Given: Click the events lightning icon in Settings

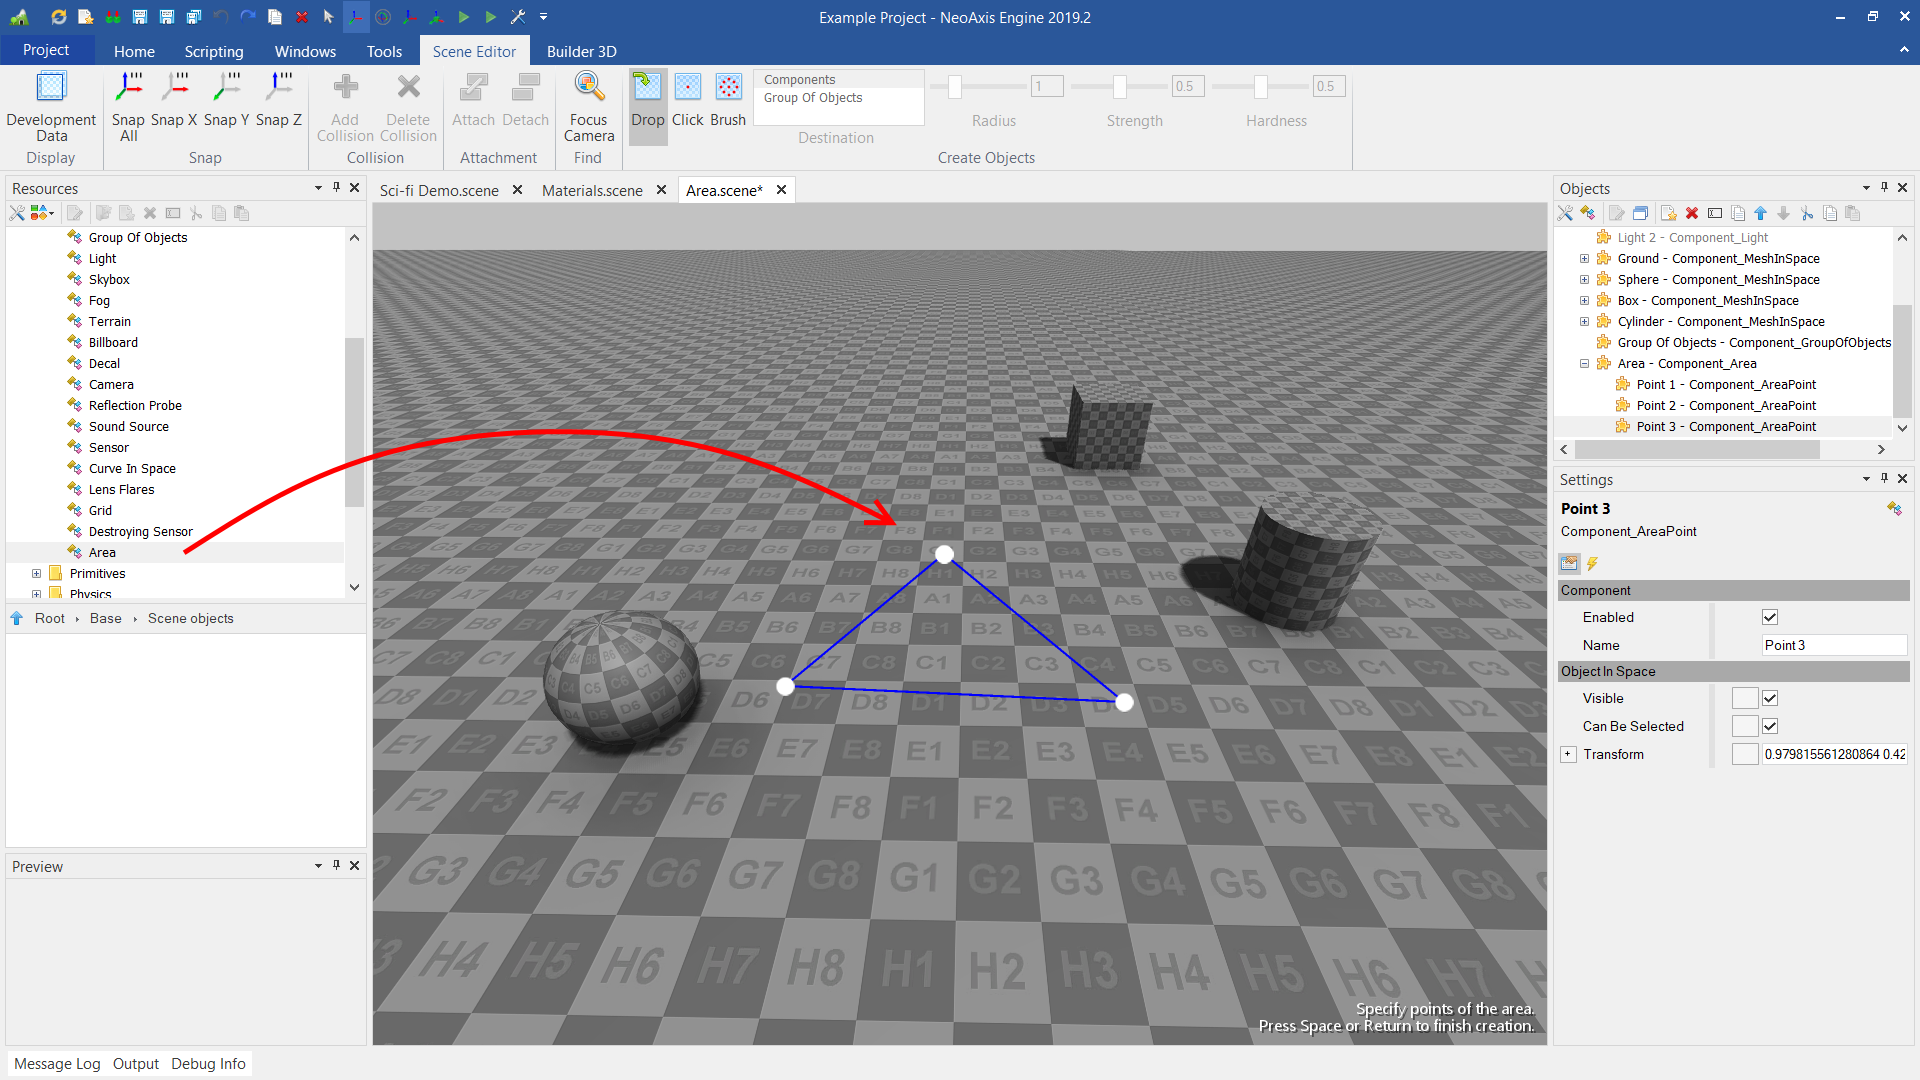Looking at the screenshot, I should point(1593,564).
